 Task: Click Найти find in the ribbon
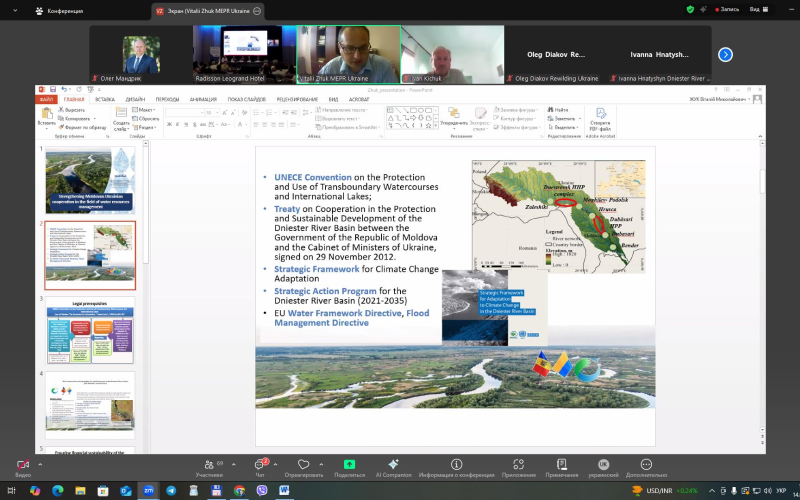click(558, 110)
